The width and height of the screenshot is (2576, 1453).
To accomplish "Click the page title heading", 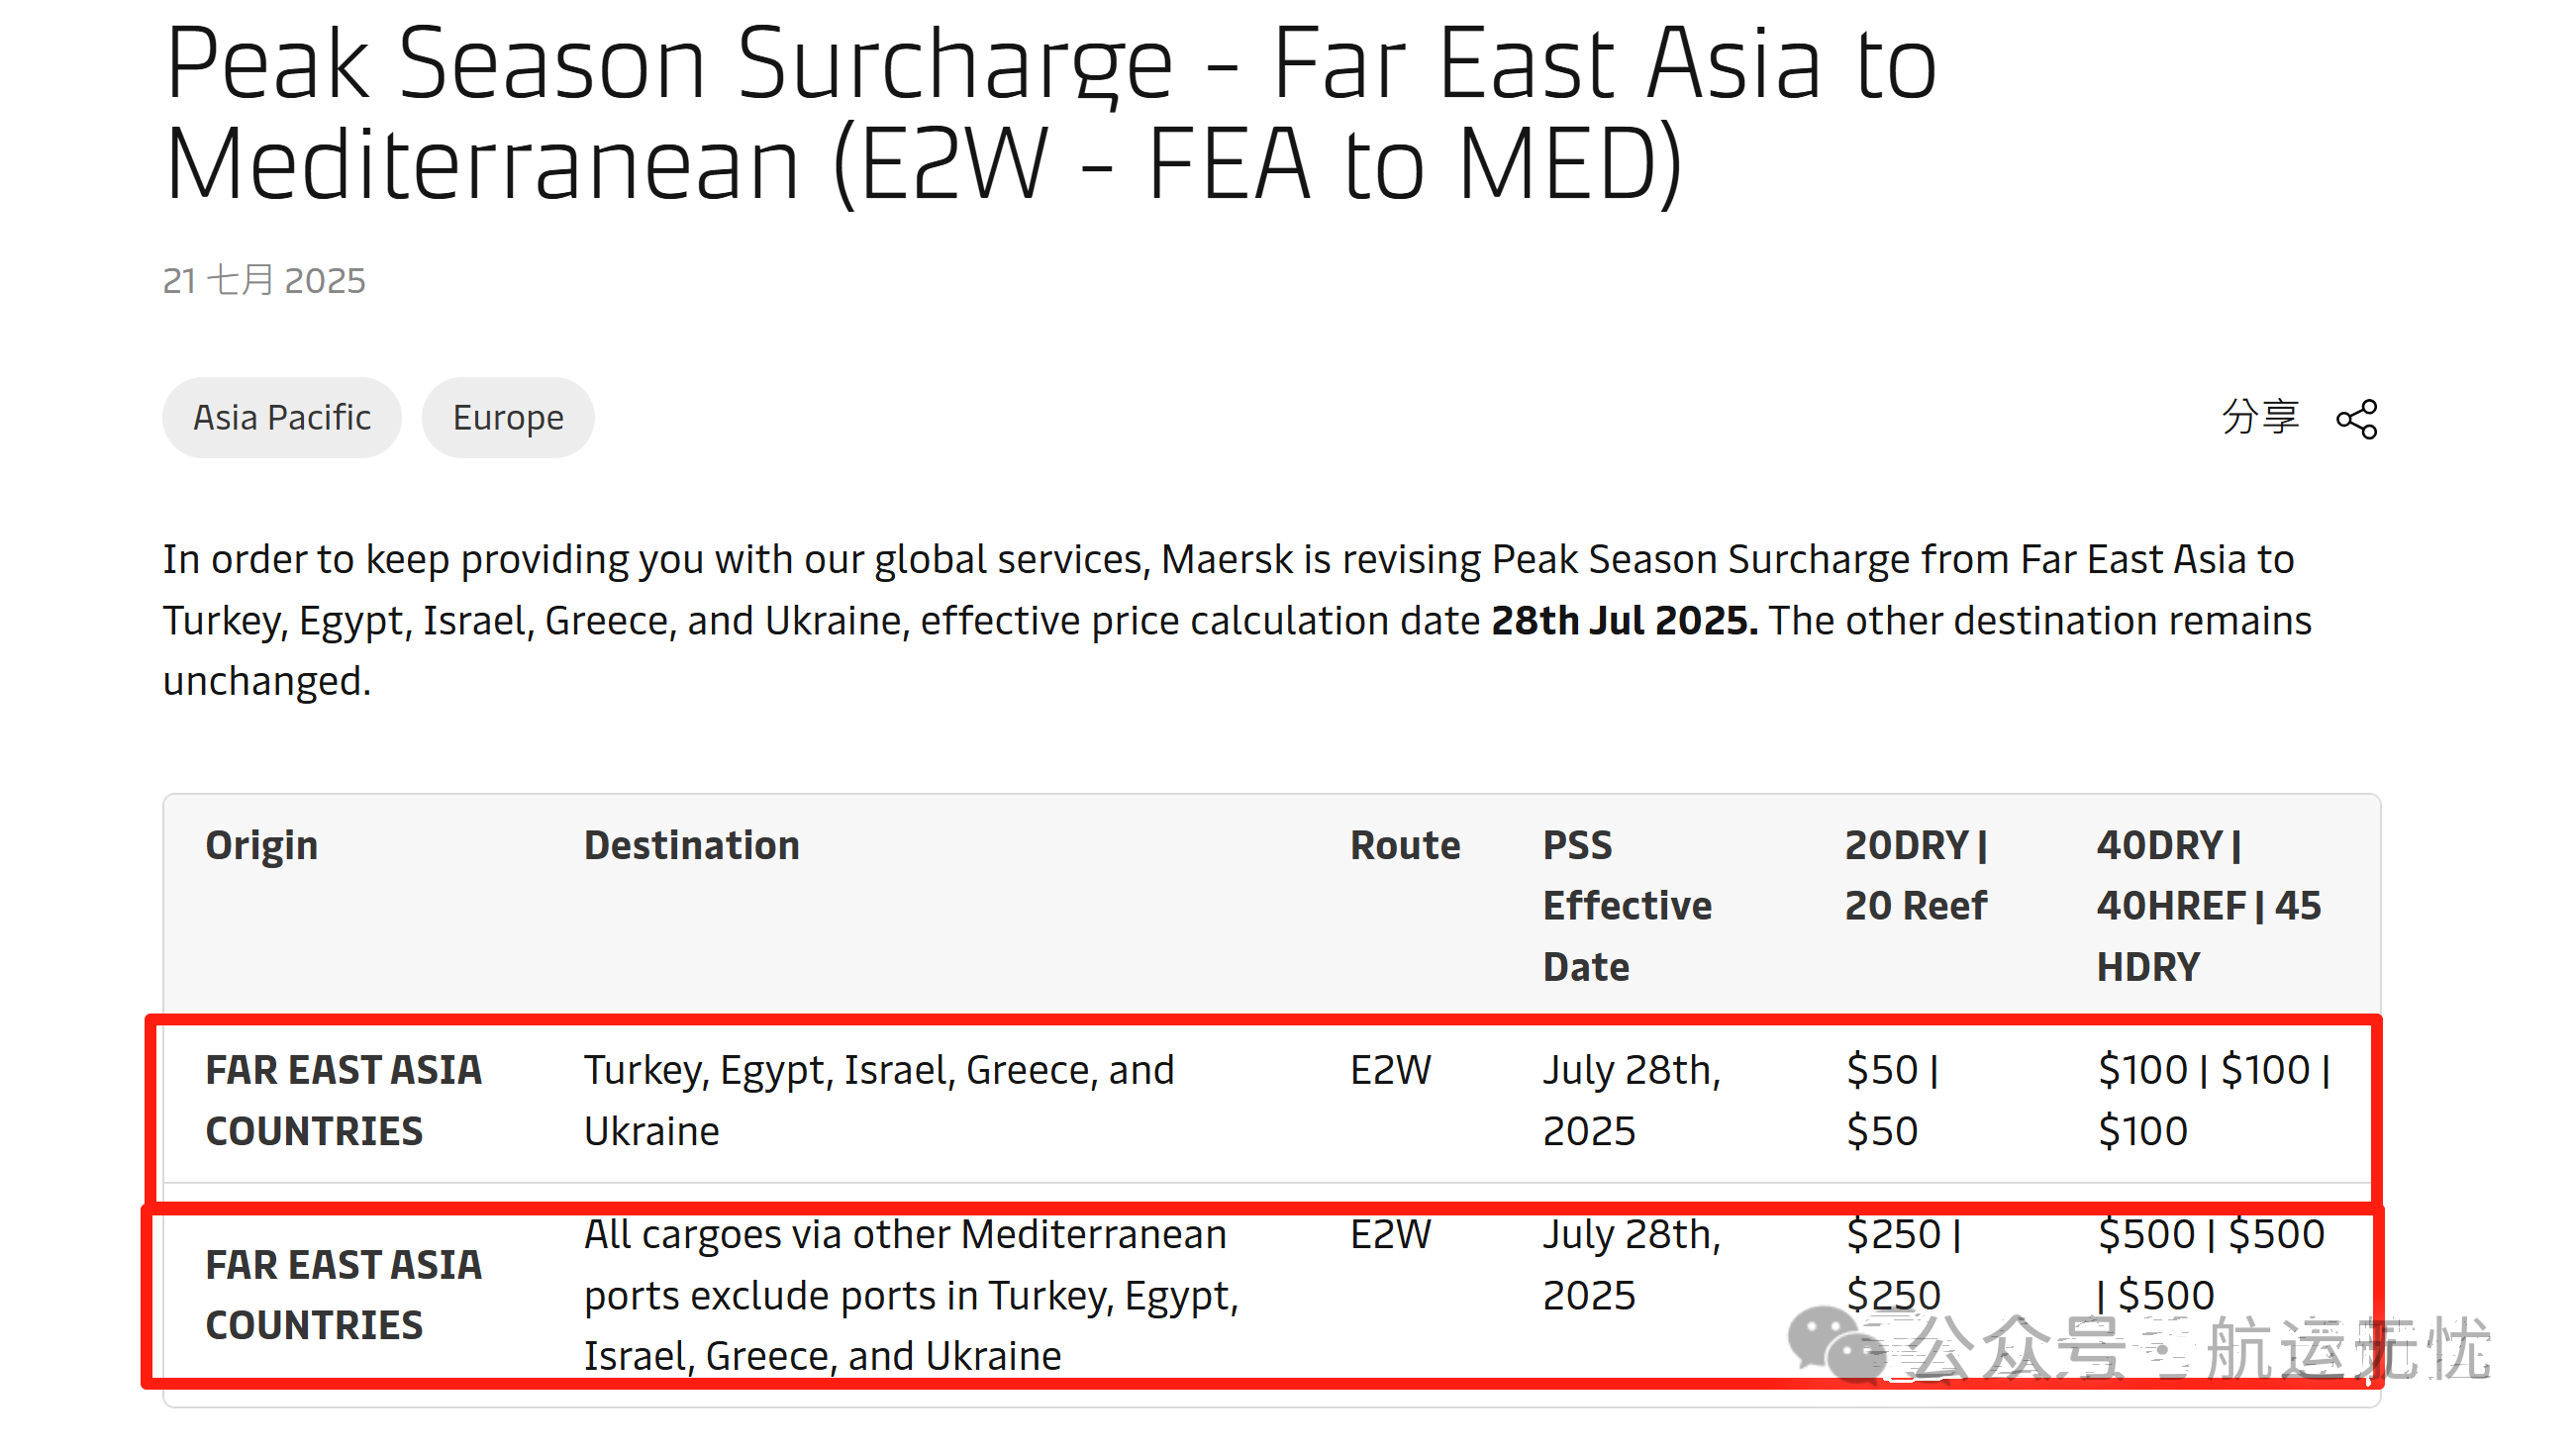I will click(x=1051, y=112).
